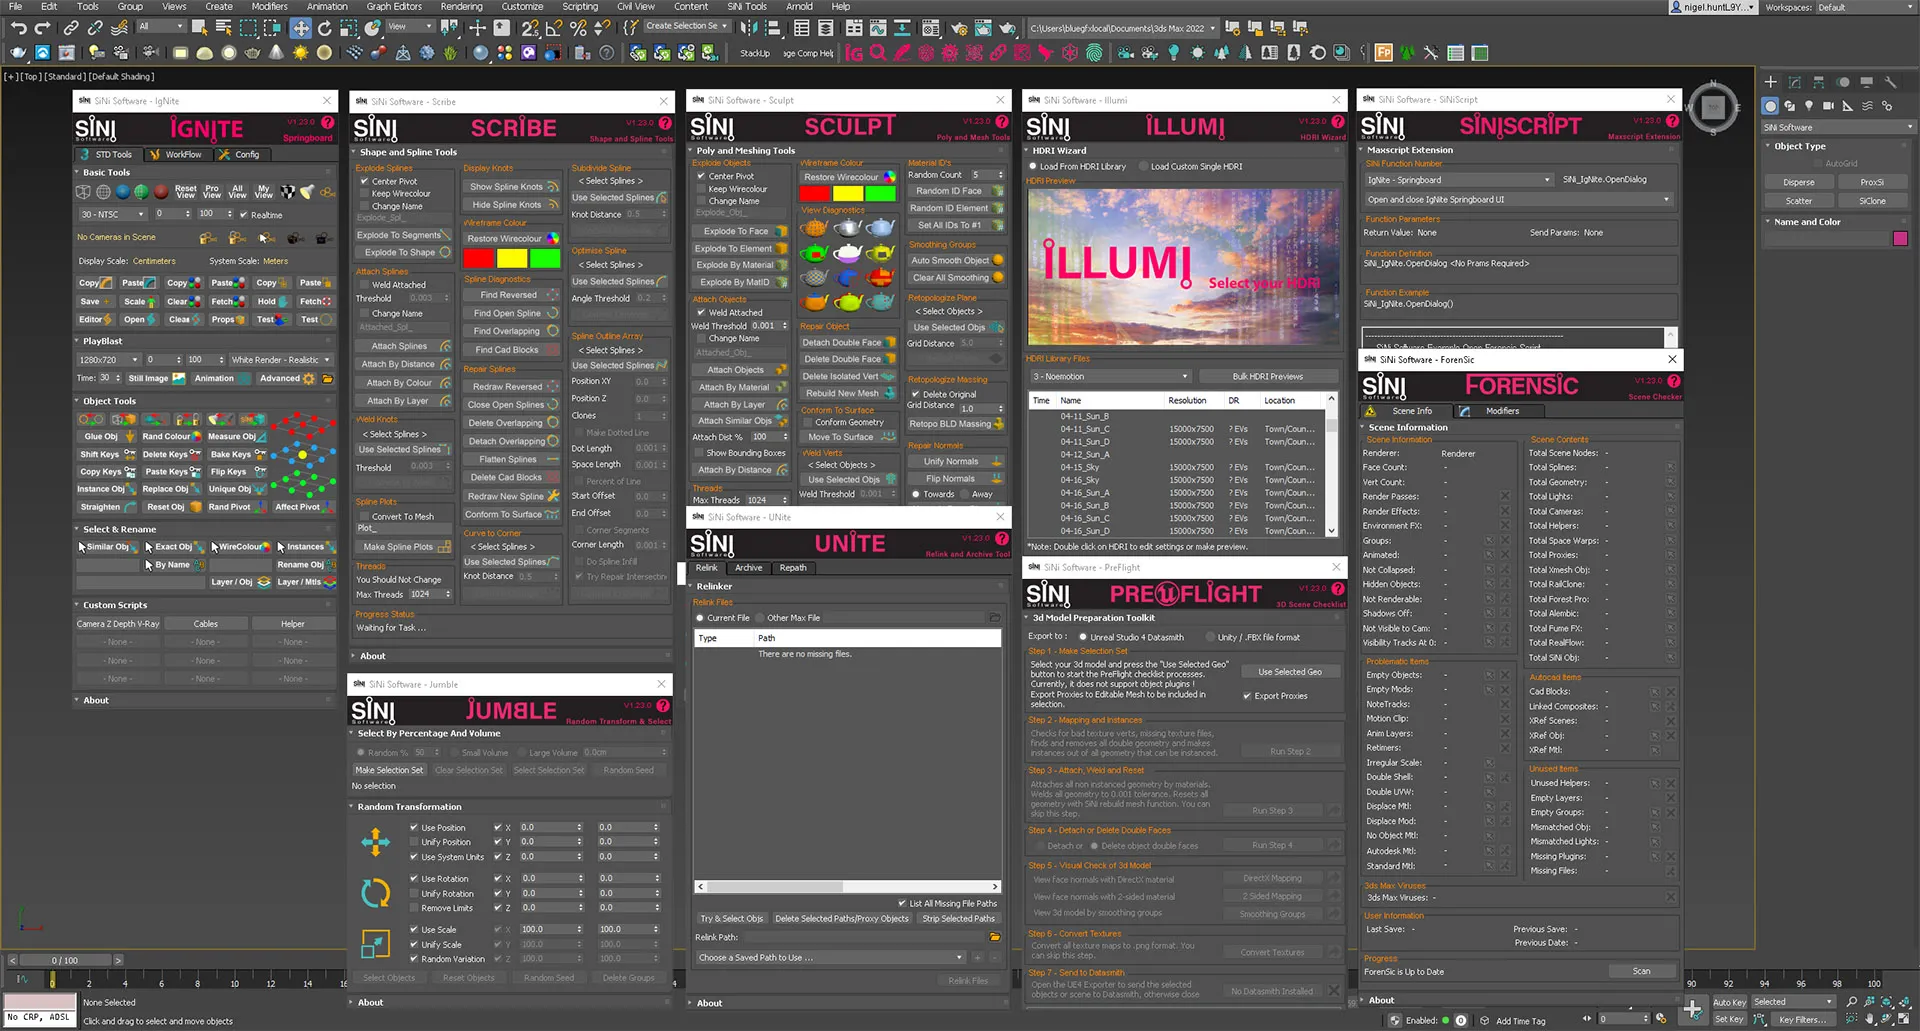Open the Hierarchy tab in command panel
This screenshot has height=1031, width=1920.
pyautogui.click(x=1819, y=82)
